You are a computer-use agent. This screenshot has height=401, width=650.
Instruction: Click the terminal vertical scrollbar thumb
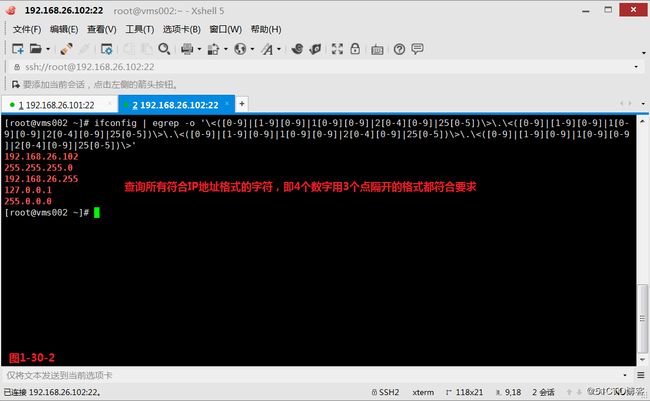click(642, 318)
